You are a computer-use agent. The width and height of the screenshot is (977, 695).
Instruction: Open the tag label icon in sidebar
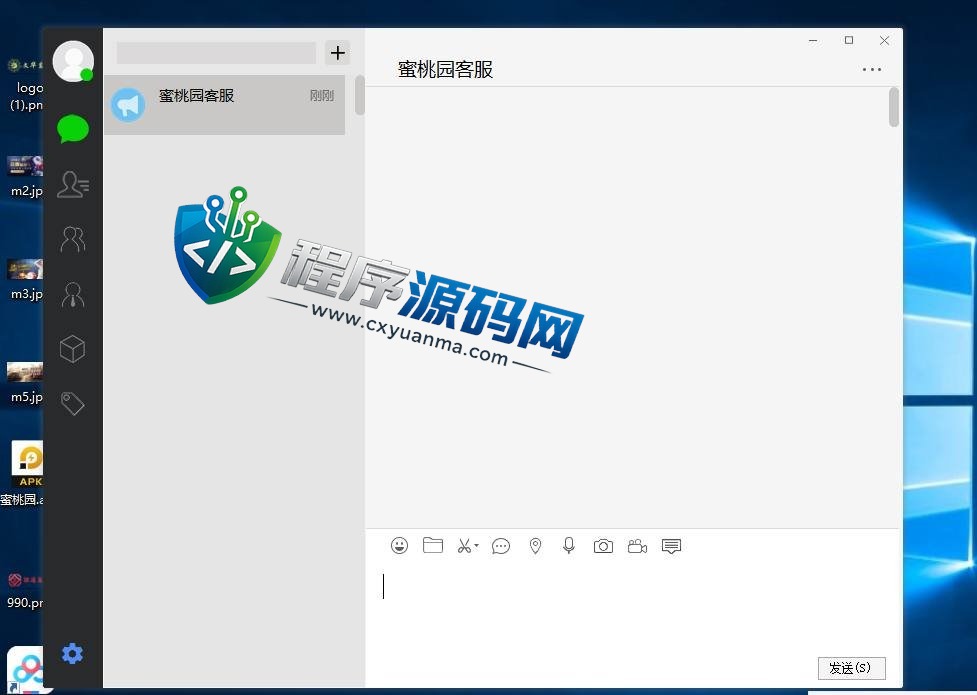coord(72,403)
